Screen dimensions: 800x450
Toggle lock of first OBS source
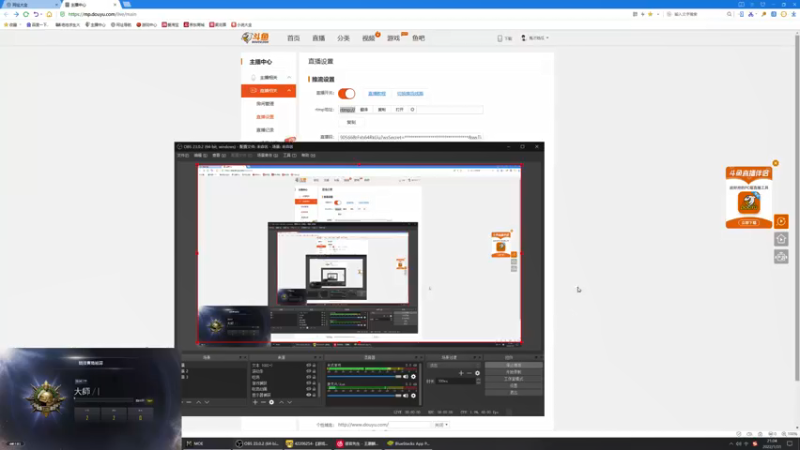314,365
